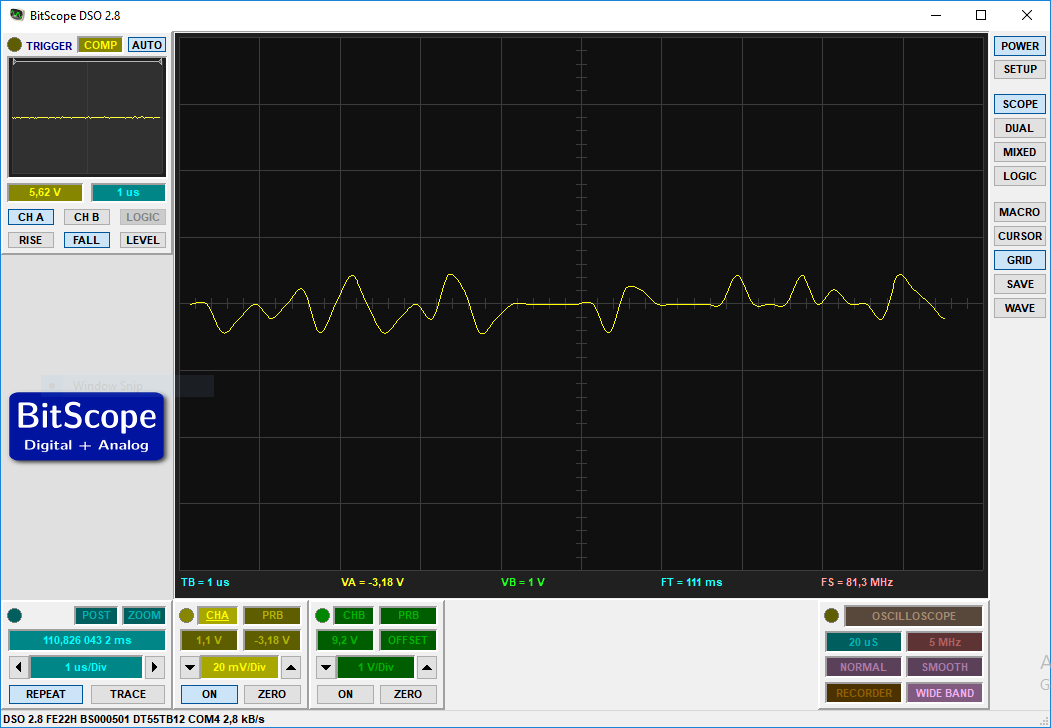Image resolution: width=1051 pixels, height=728 pixels.
Task: Click the trigger preview waveform display
Action: [86, 117]
